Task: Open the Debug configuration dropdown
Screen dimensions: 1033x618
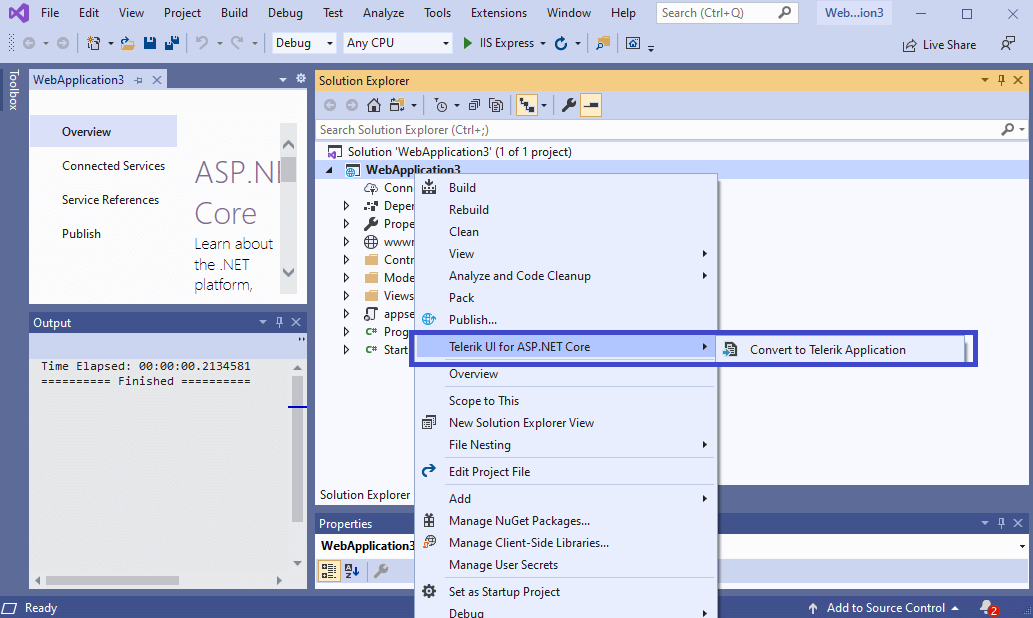Action: 303,43
